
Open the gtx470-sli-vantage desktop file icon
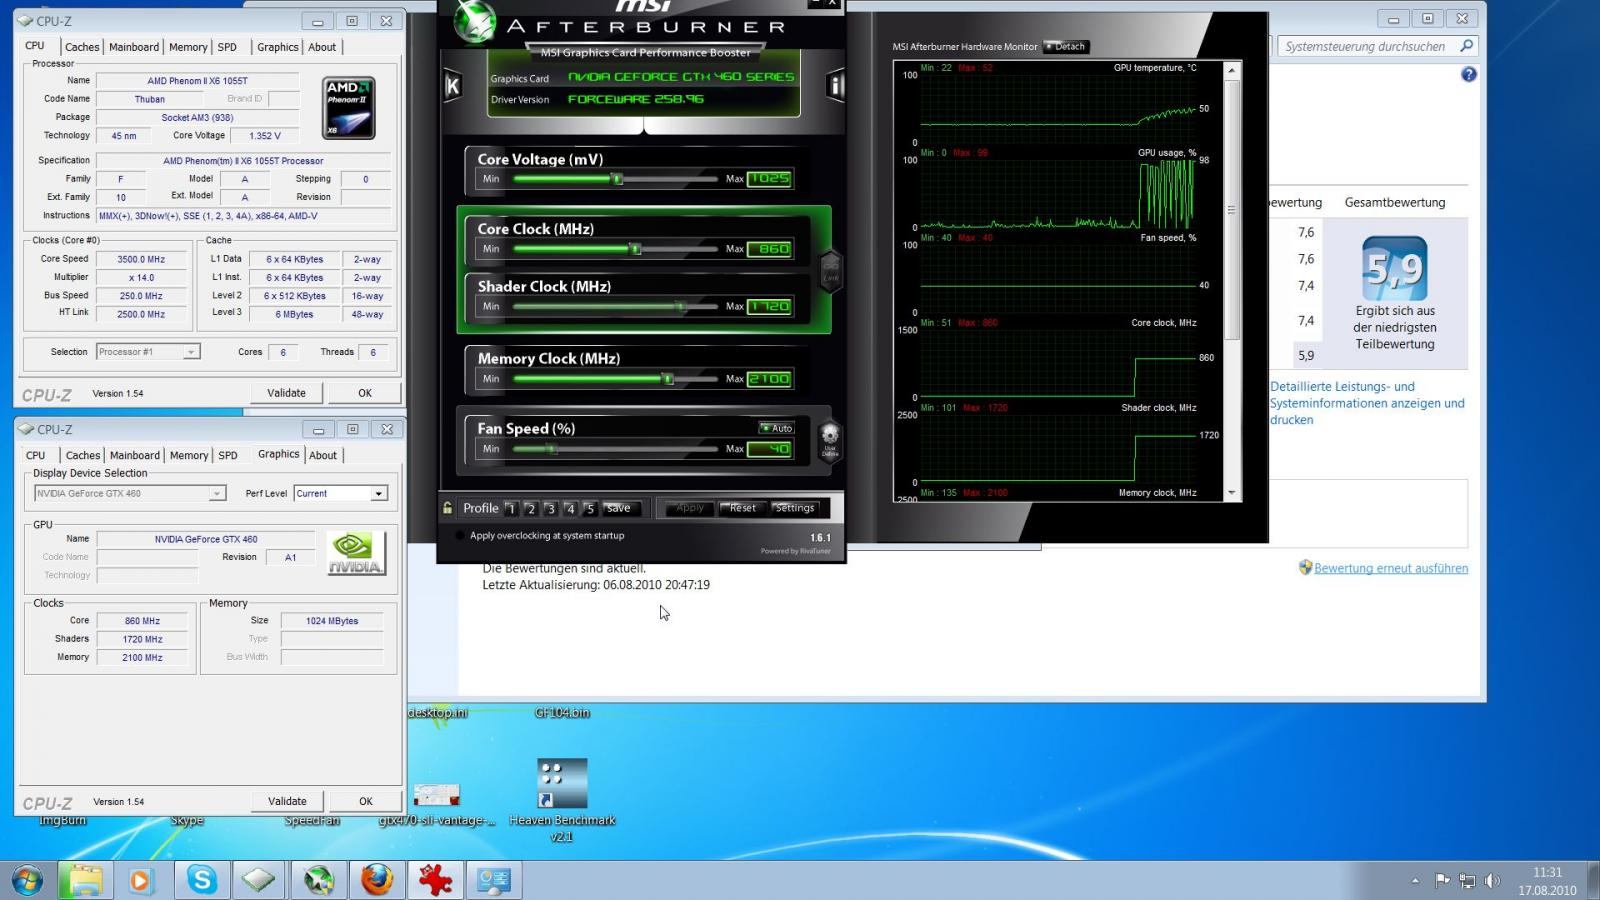click(x=437, y=795)
